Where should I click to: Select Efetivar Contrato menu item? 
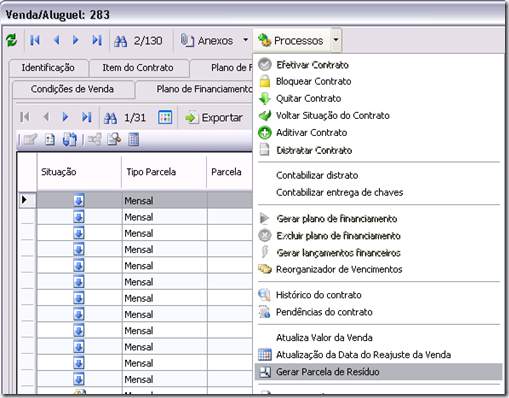click(x=379, y=65)
